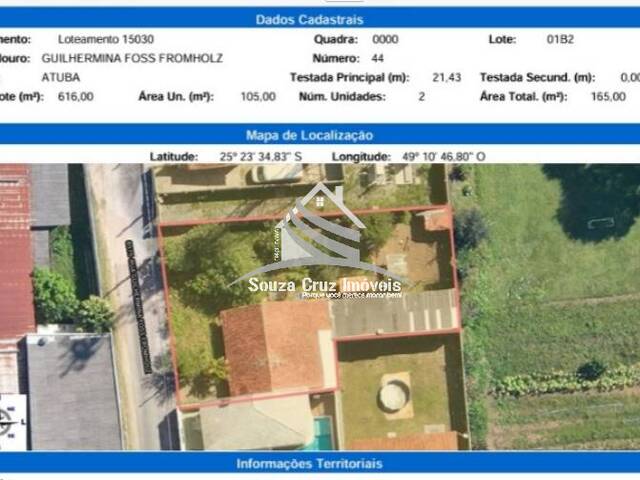This screenshot has width=640, height=480.
Task: Click the orange tiled roof house
Action: tap(274, 348)
